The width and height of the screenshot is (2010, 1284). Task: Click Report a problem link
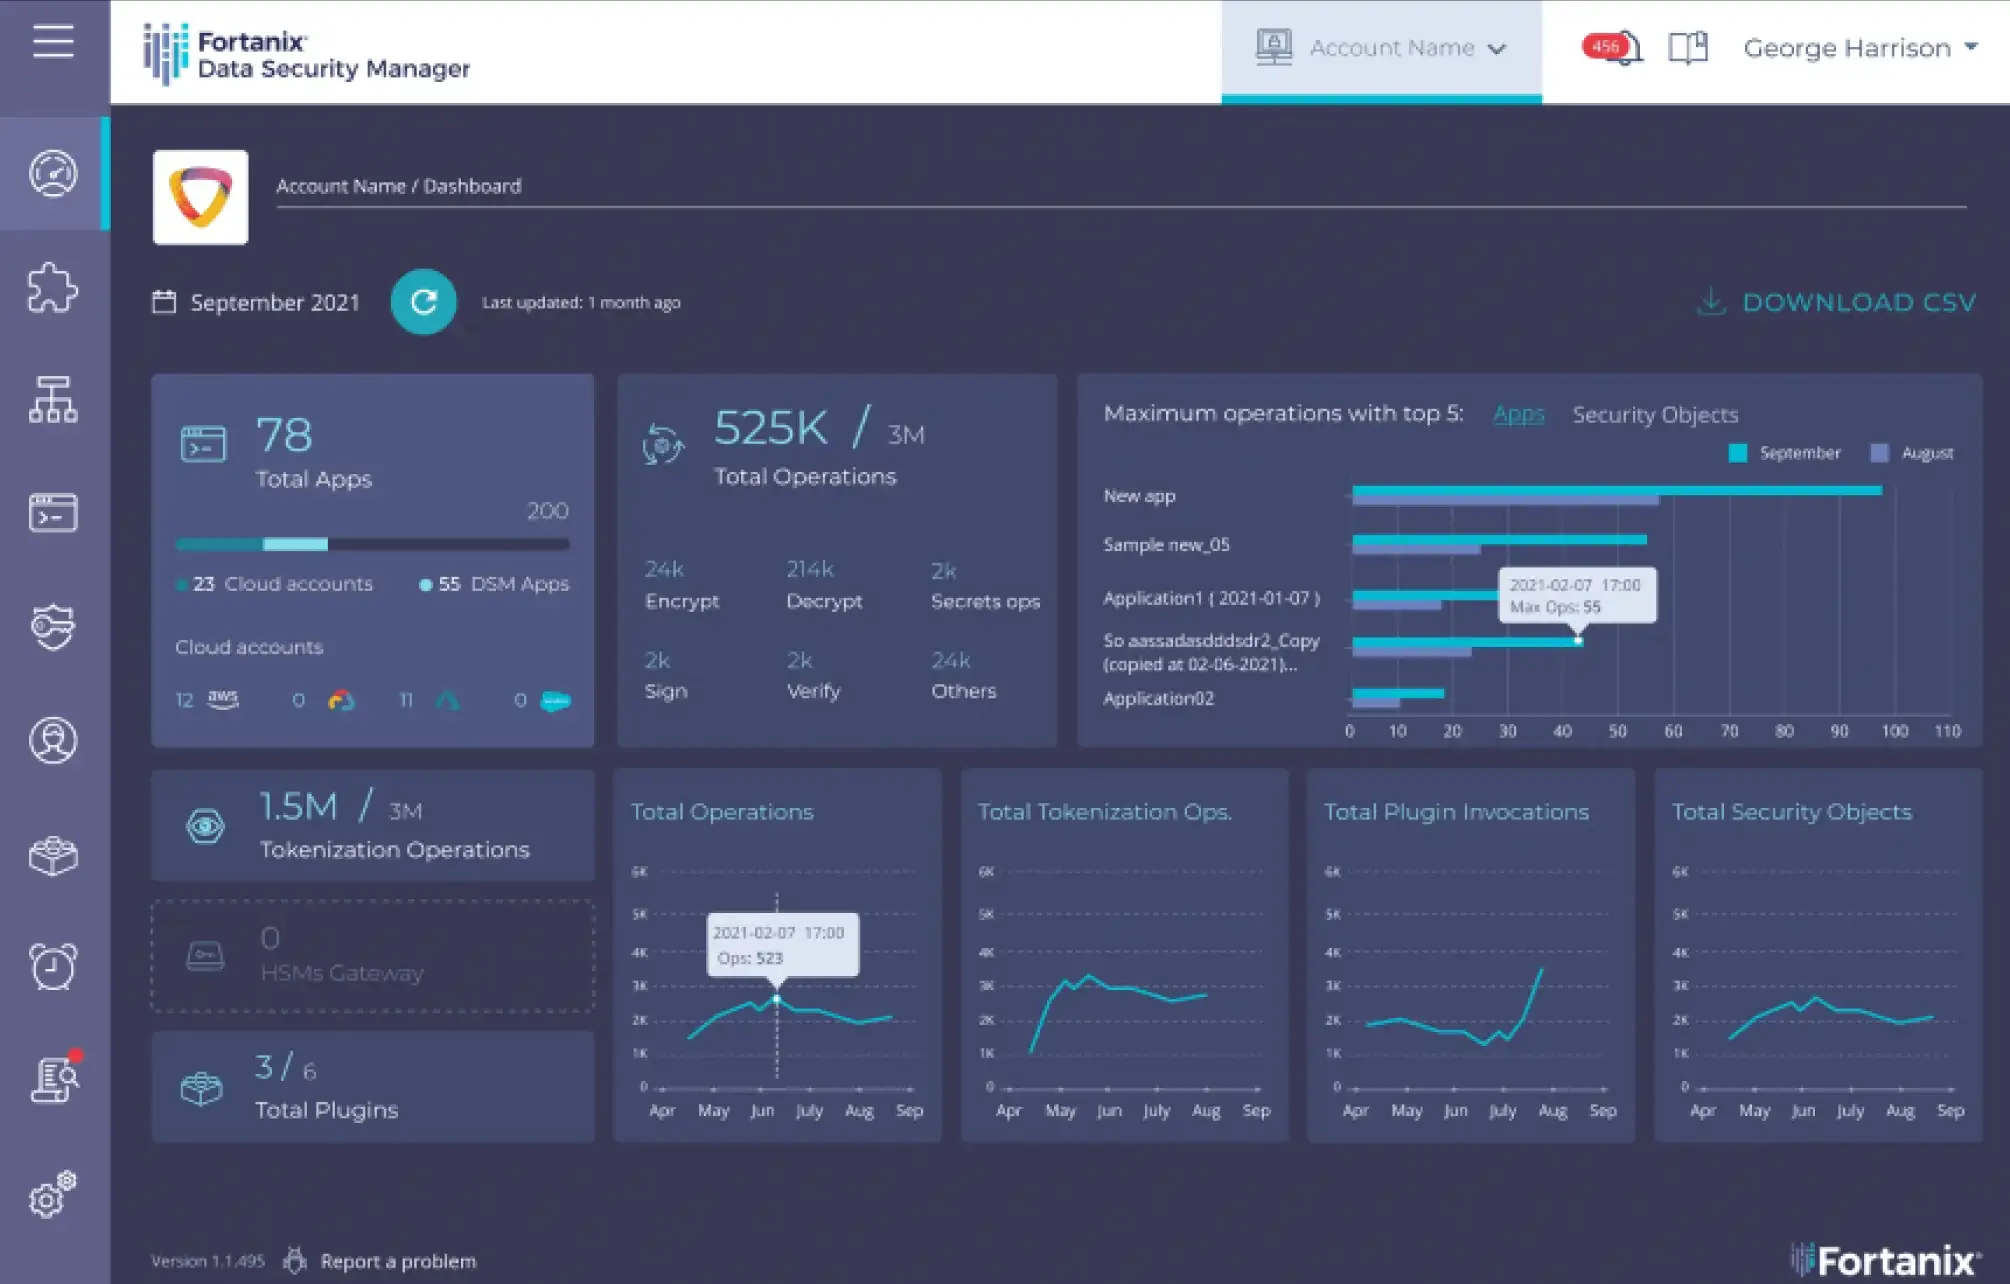[x=397, y=1261]
